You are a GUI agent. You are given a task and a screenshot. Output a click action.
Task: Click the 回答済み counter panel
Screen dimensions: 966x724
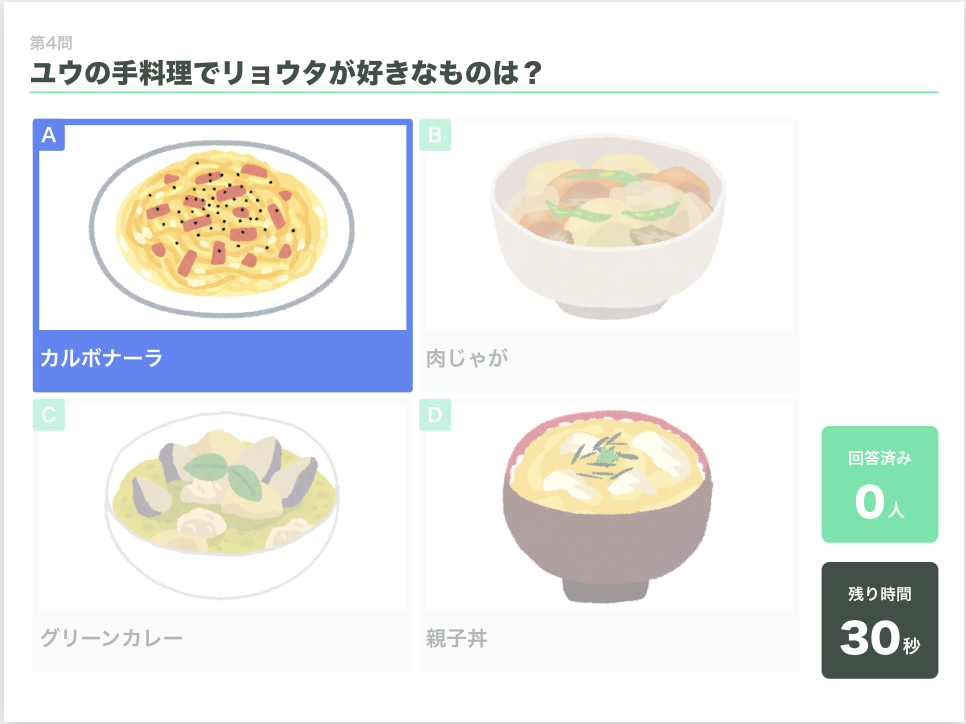click(879, 483)
